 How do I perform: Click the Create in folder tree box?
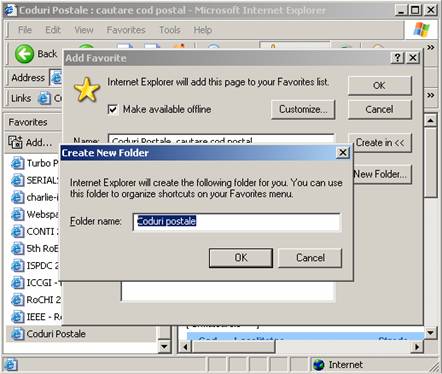click(x=228, y=292)
